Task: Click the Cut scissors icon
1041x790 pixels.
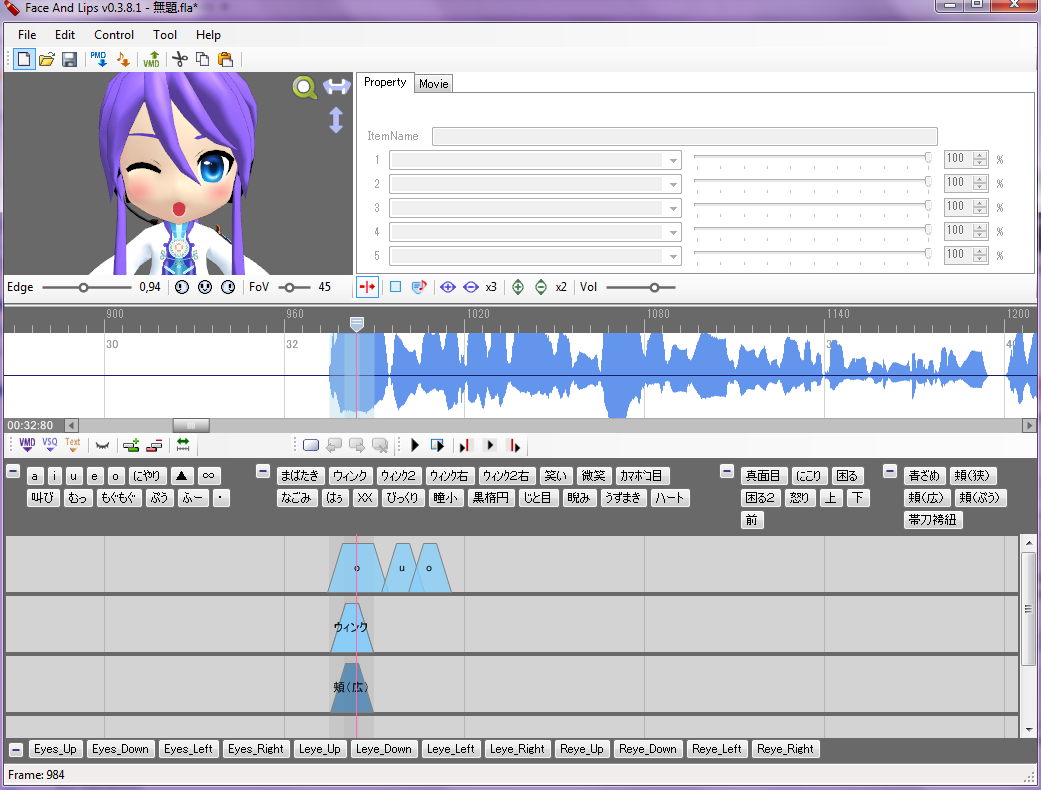Action: point(180,60)
